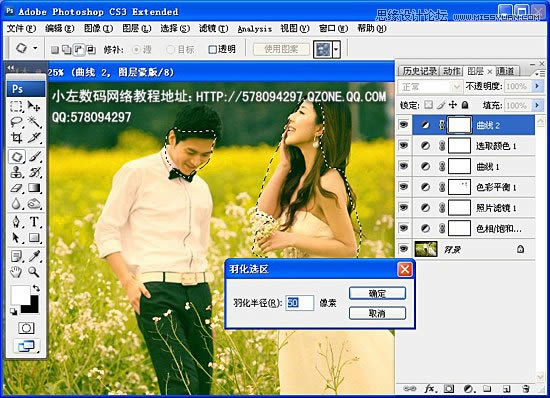Confirm feather with 确定 button
This screenshot has height=398, width=550.
pyautogui.click(x=377, y=293)
